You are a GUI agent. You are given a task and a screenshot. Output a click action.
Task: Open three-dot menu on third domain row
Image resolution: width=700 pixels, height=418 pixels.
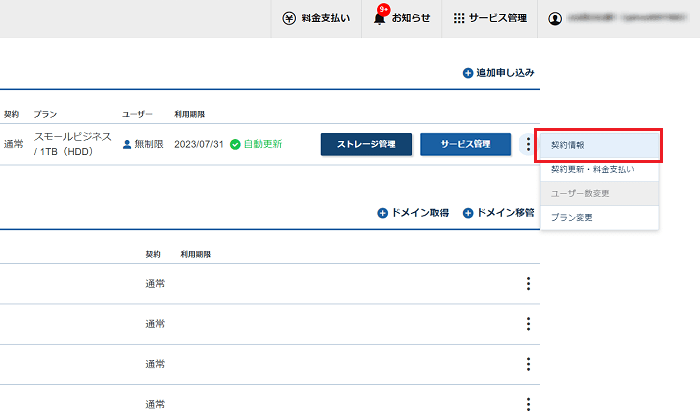(528, 364)
